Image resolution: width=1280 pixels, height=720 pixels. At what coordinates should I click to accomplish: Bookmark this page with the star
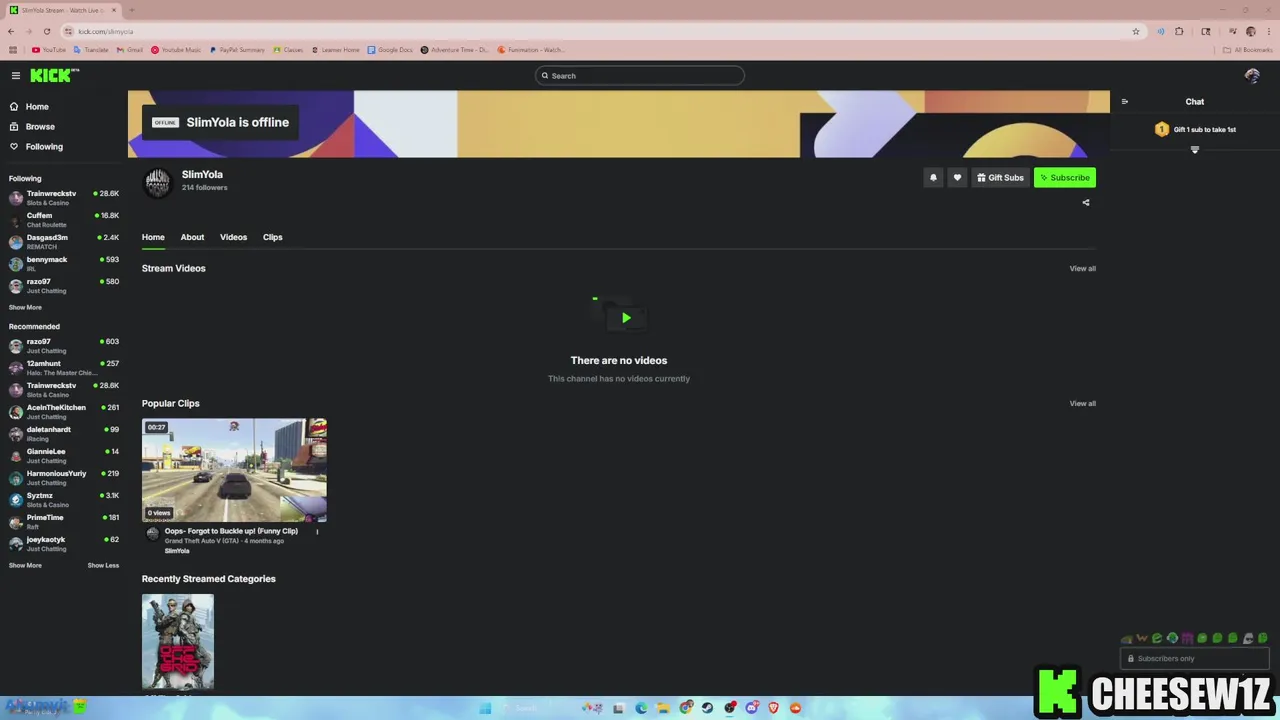coord(1135,31)
